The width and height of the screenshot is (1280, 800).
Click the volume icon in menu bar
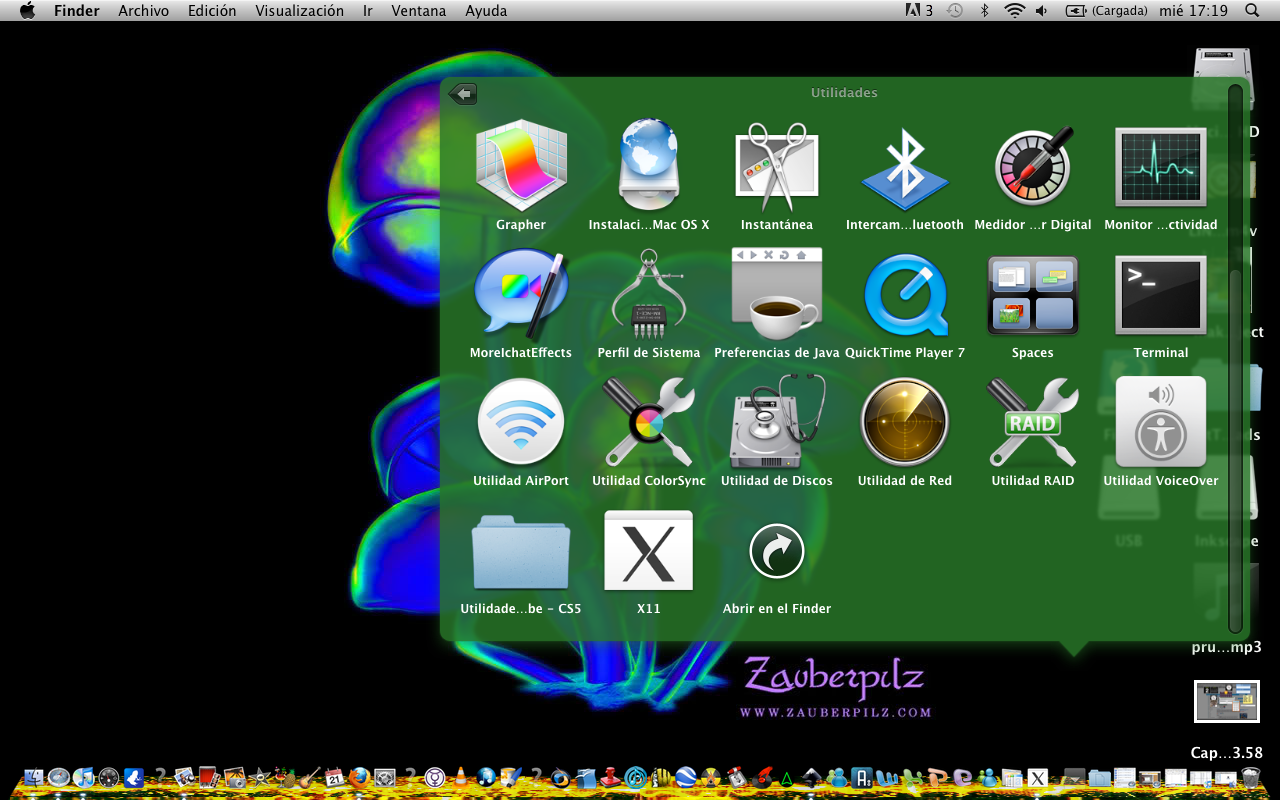click(1042, 11)
